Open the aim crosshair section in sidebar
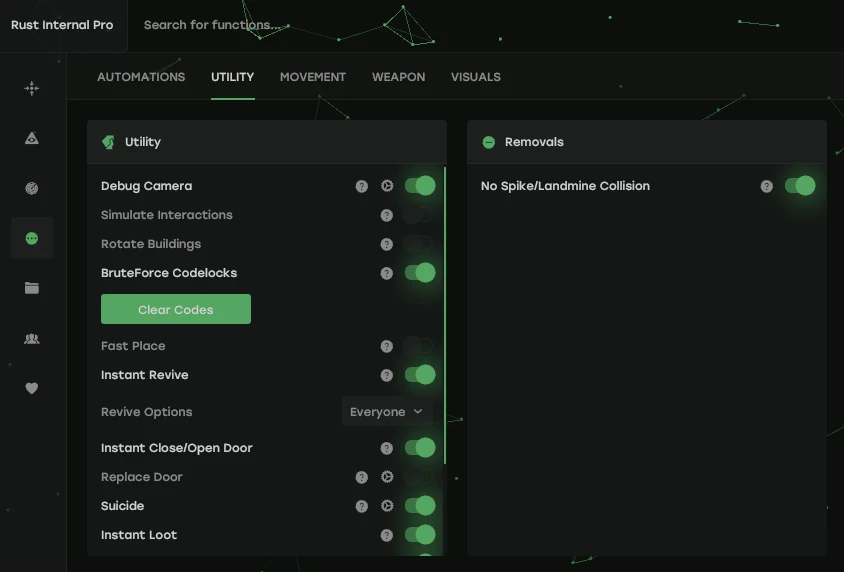The width and height of the screenshot is (844, 572). 32,88
